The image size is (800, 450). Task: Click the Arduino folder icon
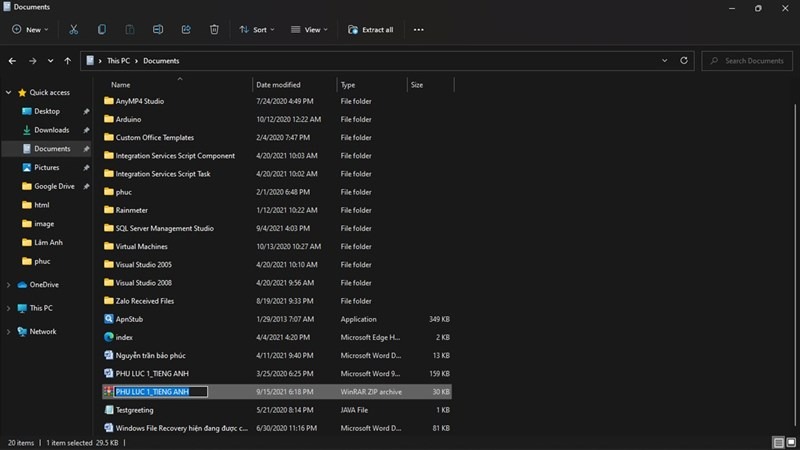click(109, 119)
